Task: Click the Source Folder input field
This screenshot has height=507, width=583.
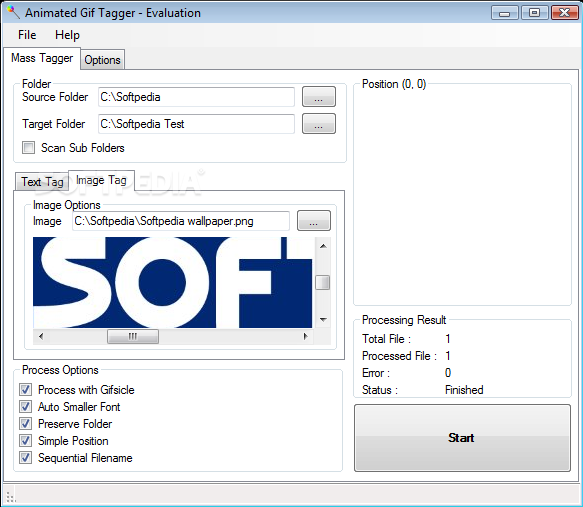Action: pyautogui.click(x=196, y=97)
